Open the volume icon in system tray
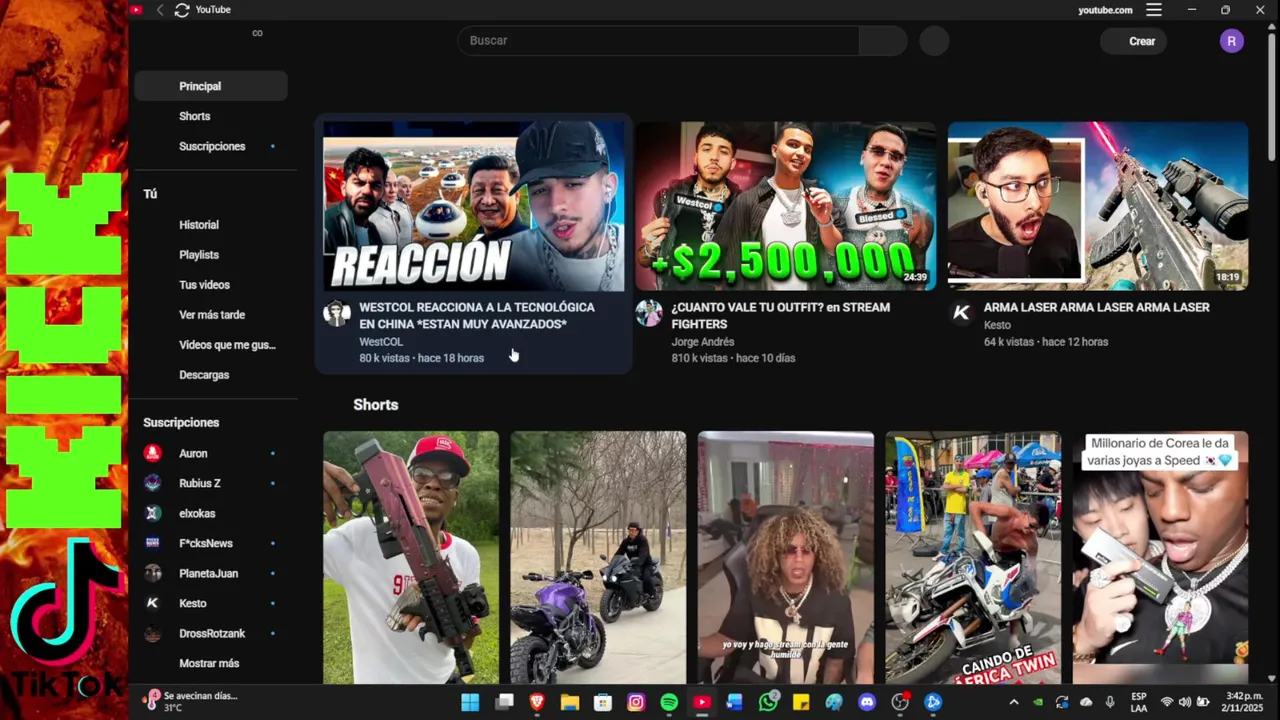 click(1185, 702)
